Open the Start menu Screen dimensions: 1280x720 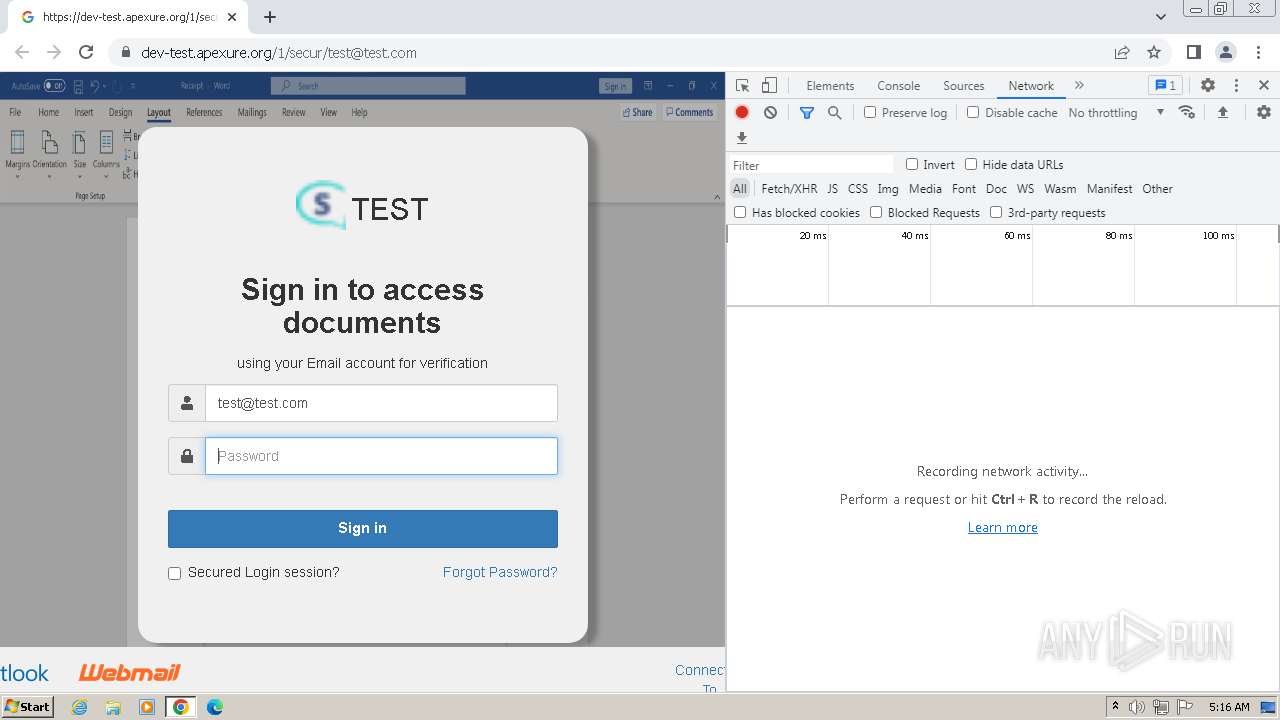pyautogui.click(x=27, y=707)
